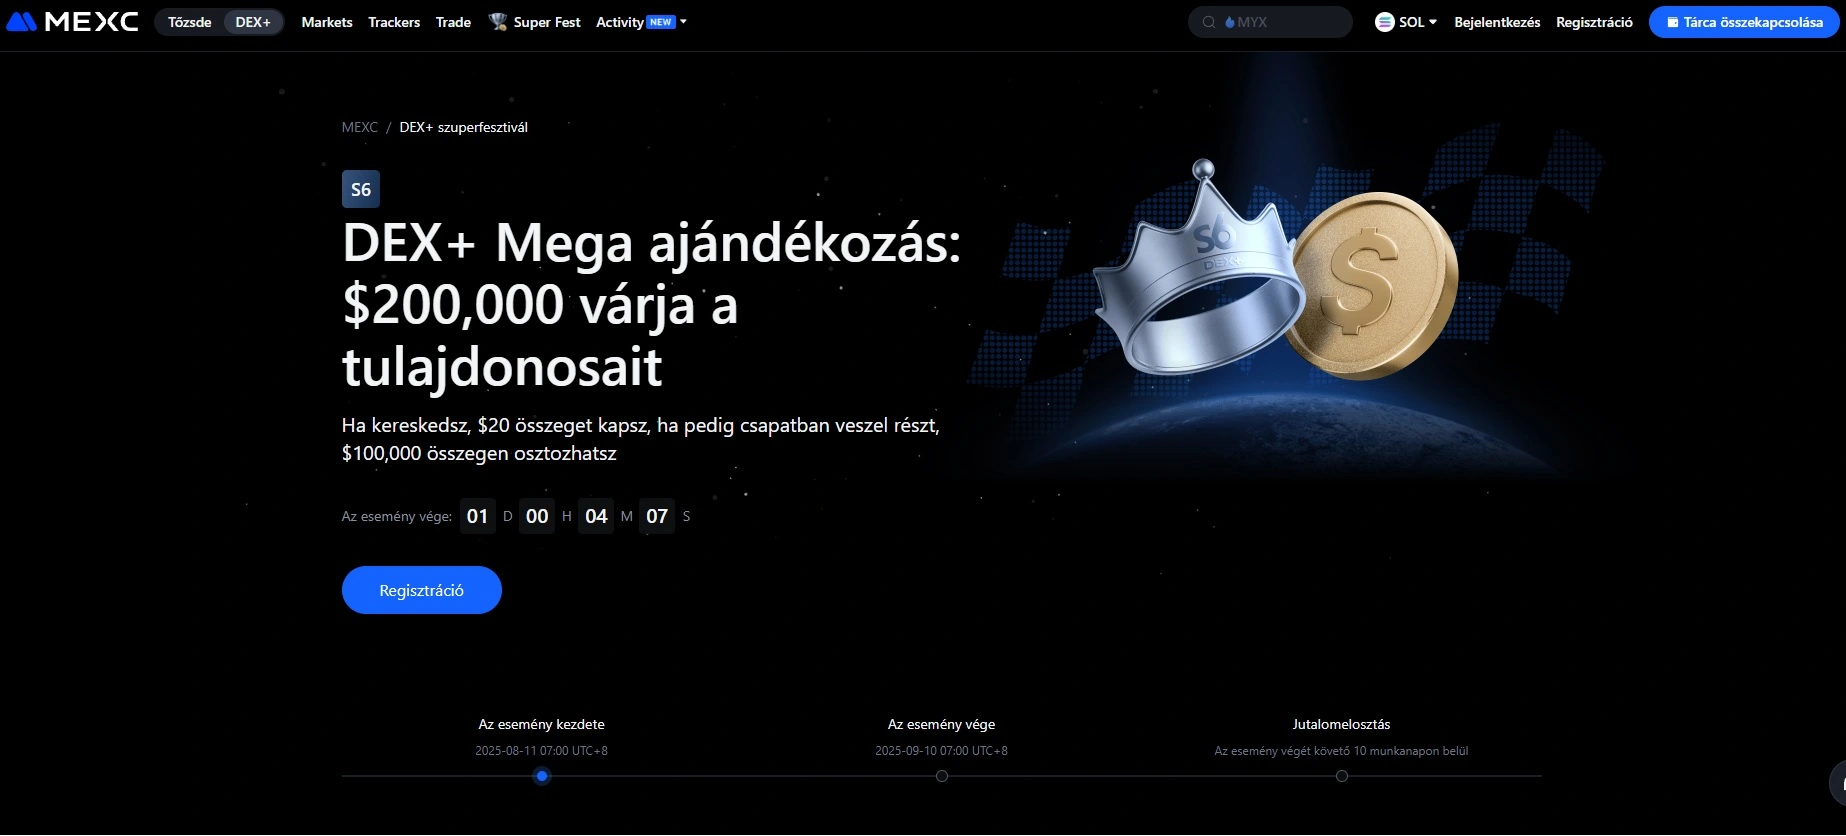1846x836 pixels.
Task: Click the S6 season badge
Action: [x=361, y=189]
